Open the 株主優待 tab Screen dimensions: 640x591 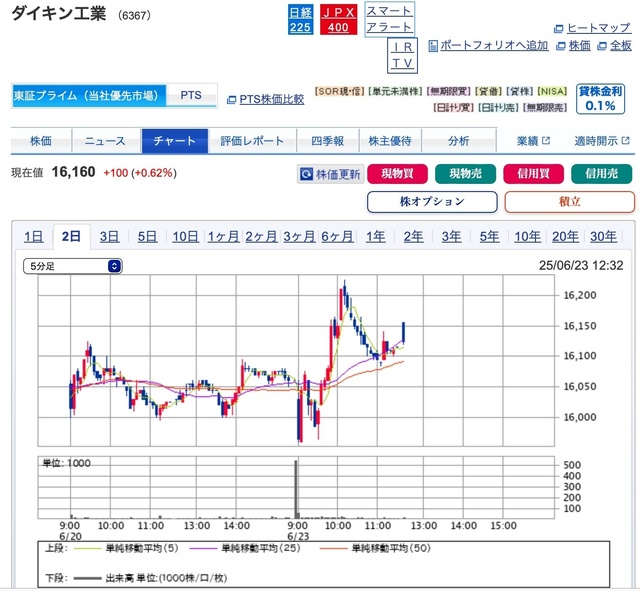coord(390,141)
